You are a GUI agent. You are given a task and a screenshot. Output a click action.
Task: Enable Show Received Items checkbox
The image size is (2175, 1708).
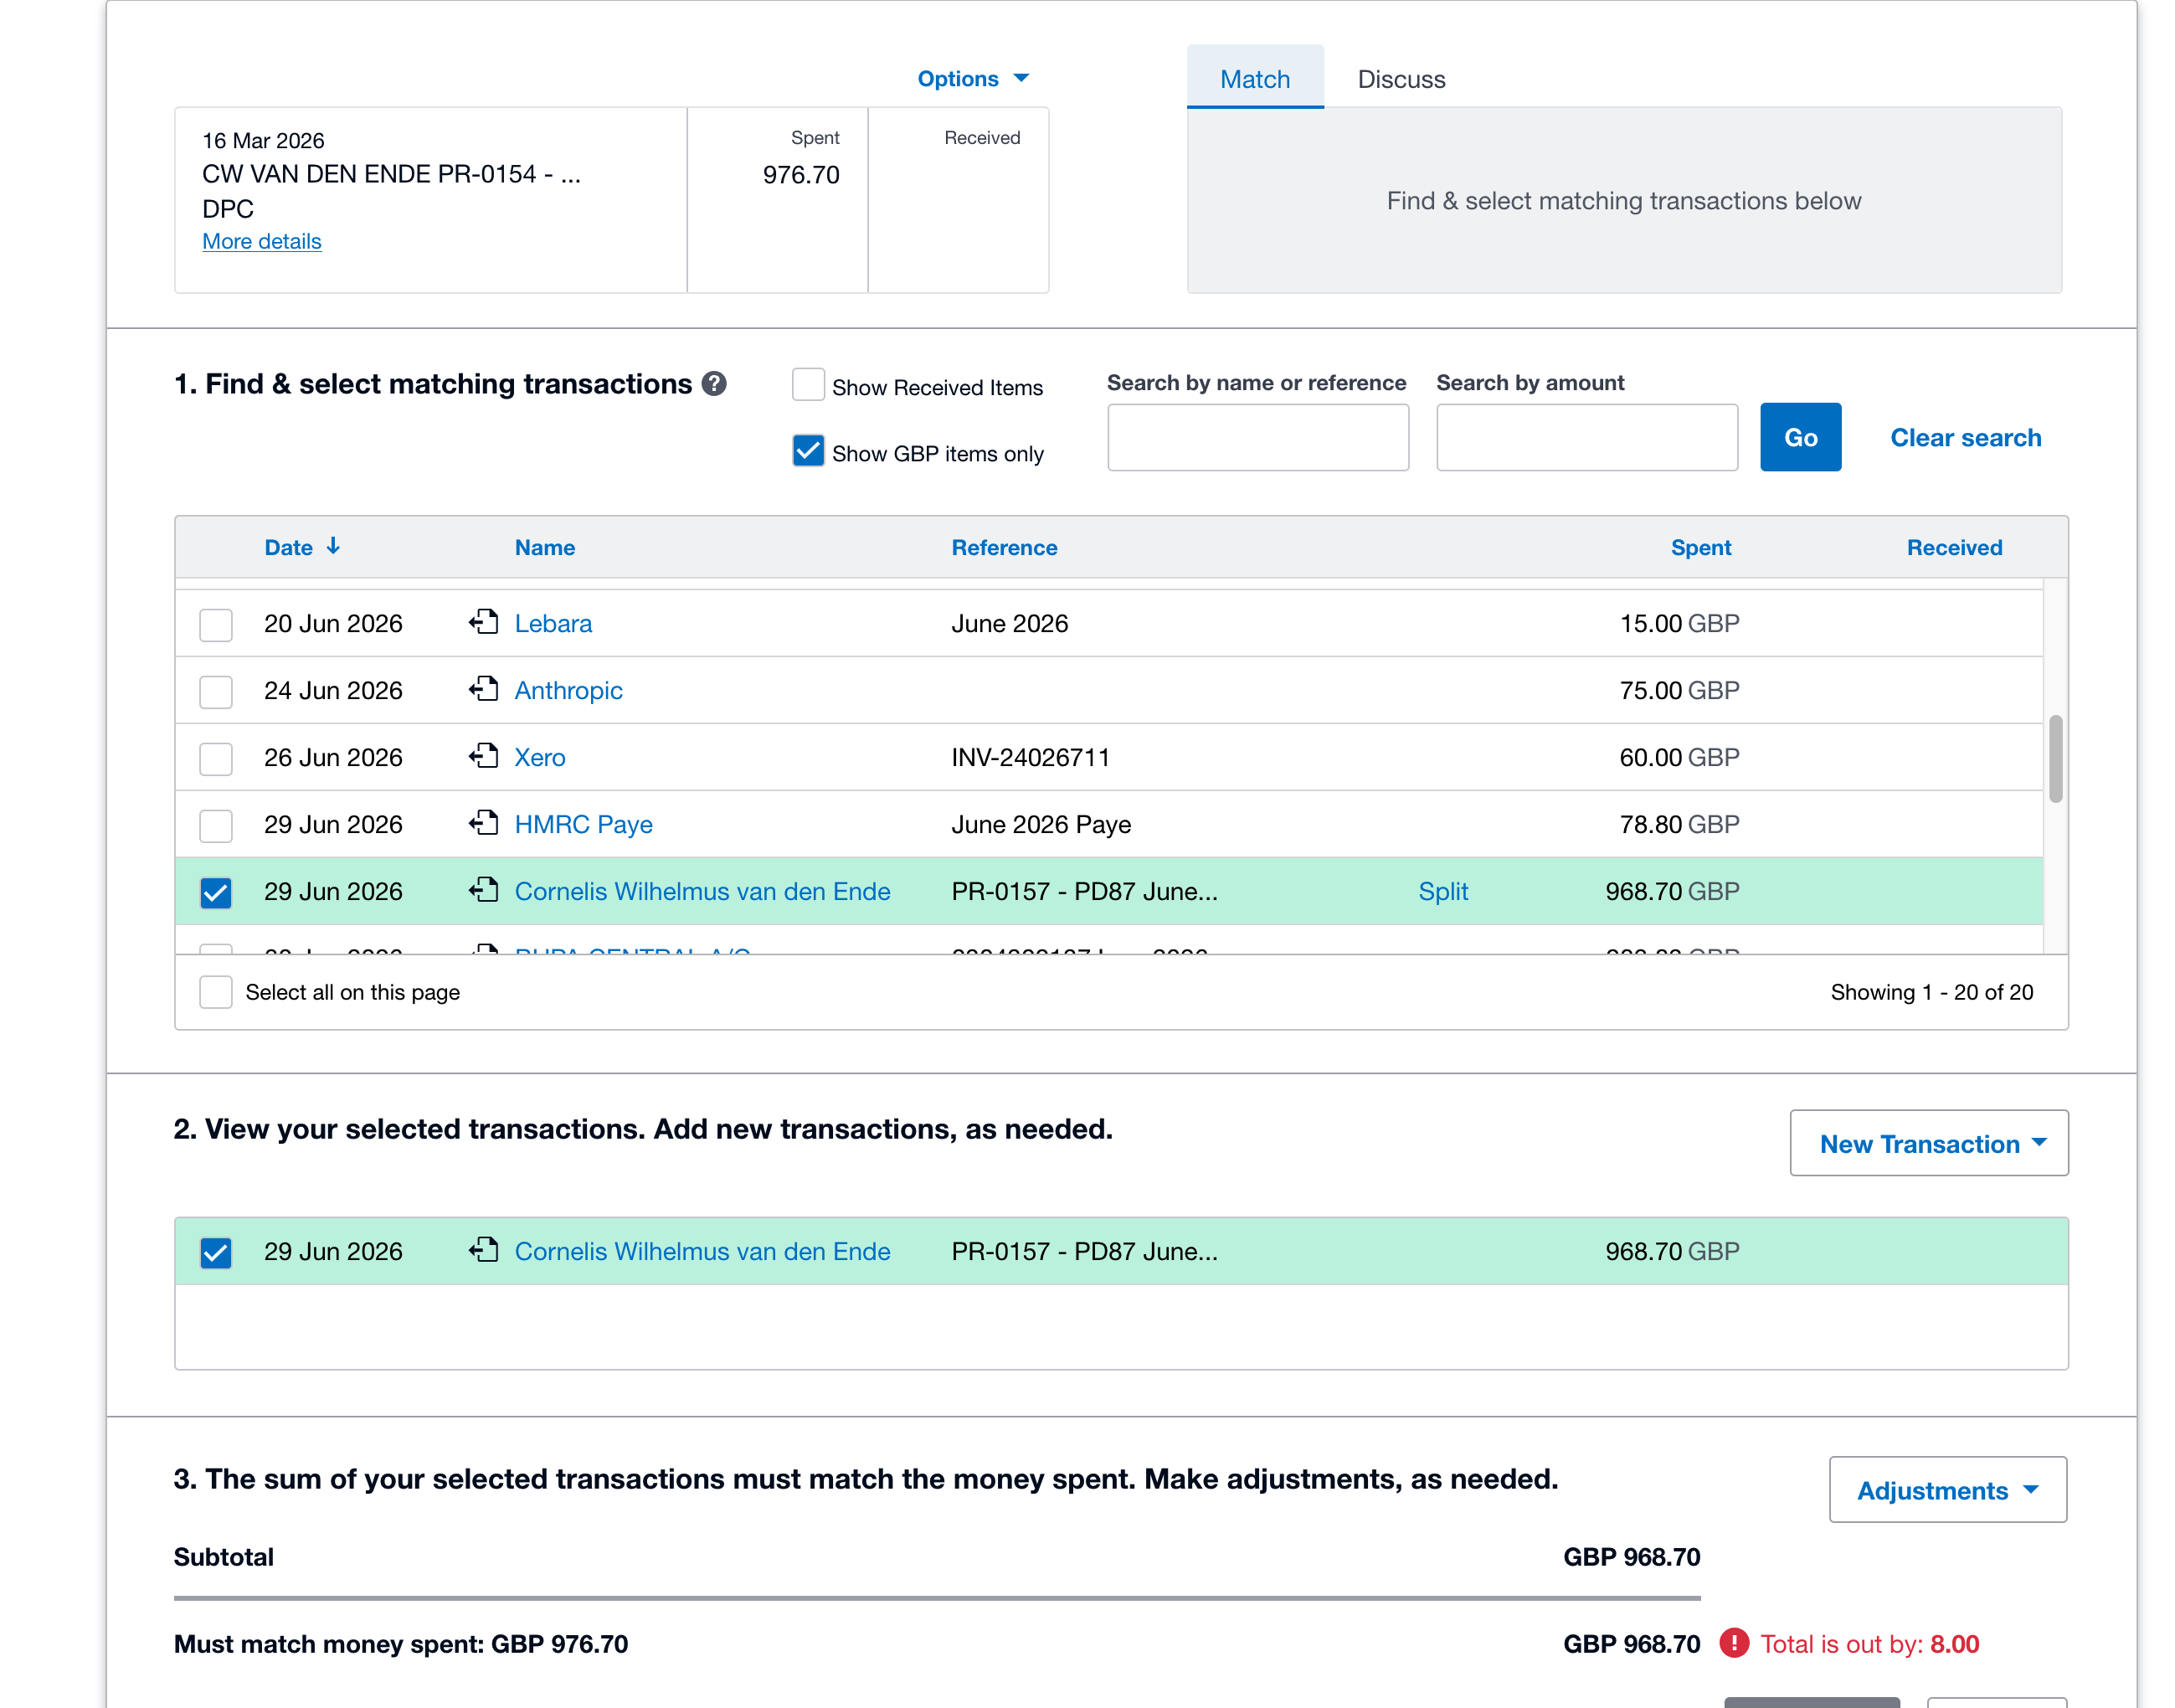click(808, 385)
